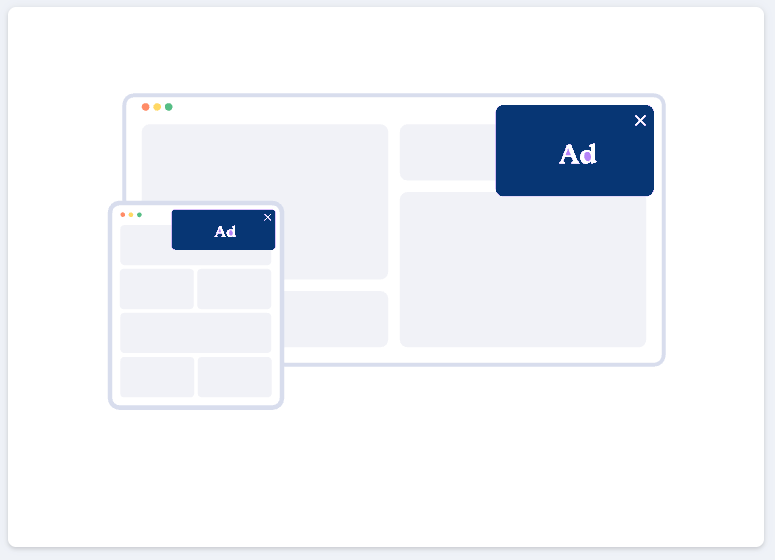
Task: Click the small Ad banner text
Action: pyautogui.click(x=225, y=232)
